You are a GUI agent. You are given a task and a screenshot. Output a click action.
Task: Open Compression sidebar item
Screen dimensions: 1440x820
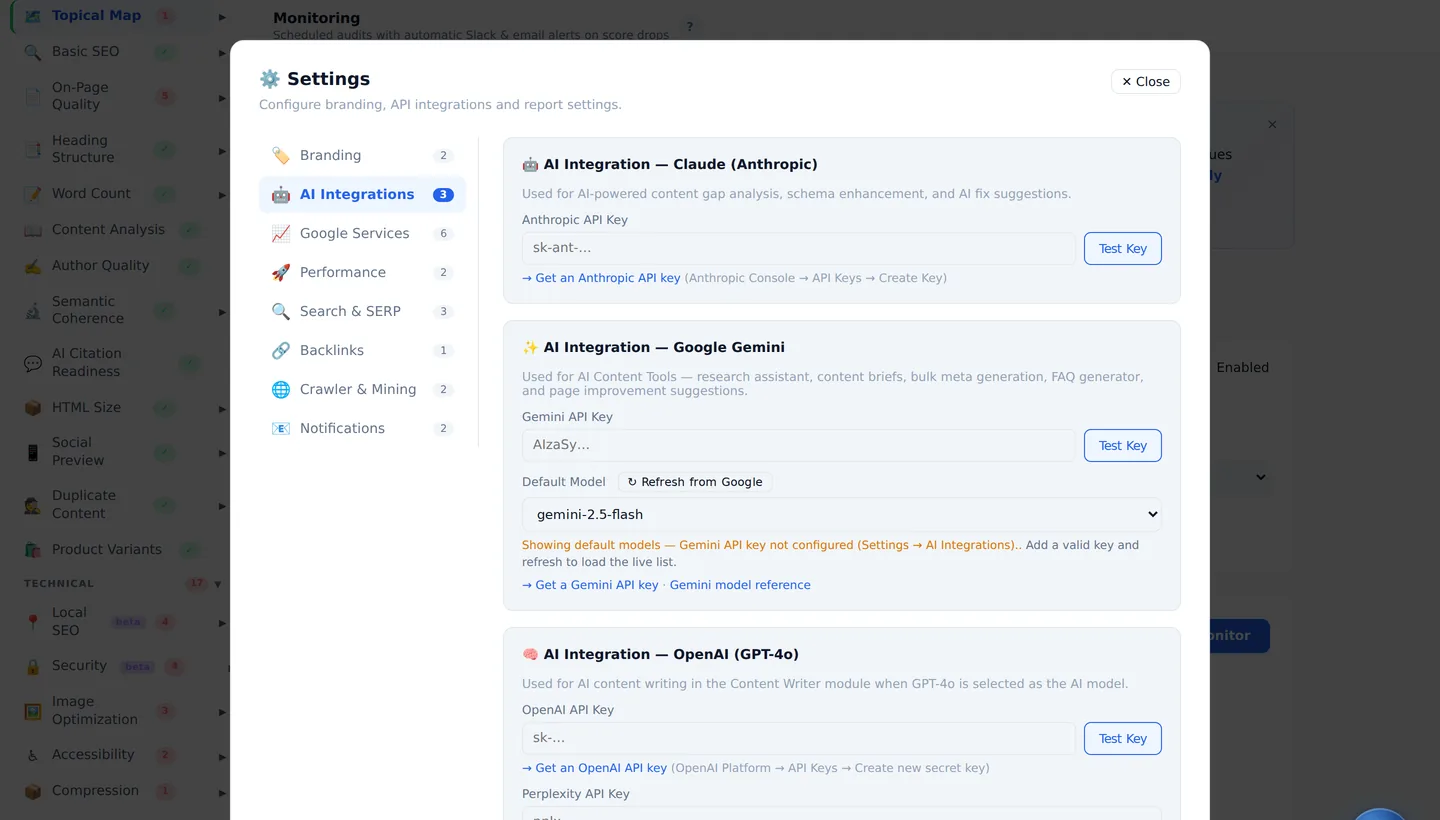95,791
